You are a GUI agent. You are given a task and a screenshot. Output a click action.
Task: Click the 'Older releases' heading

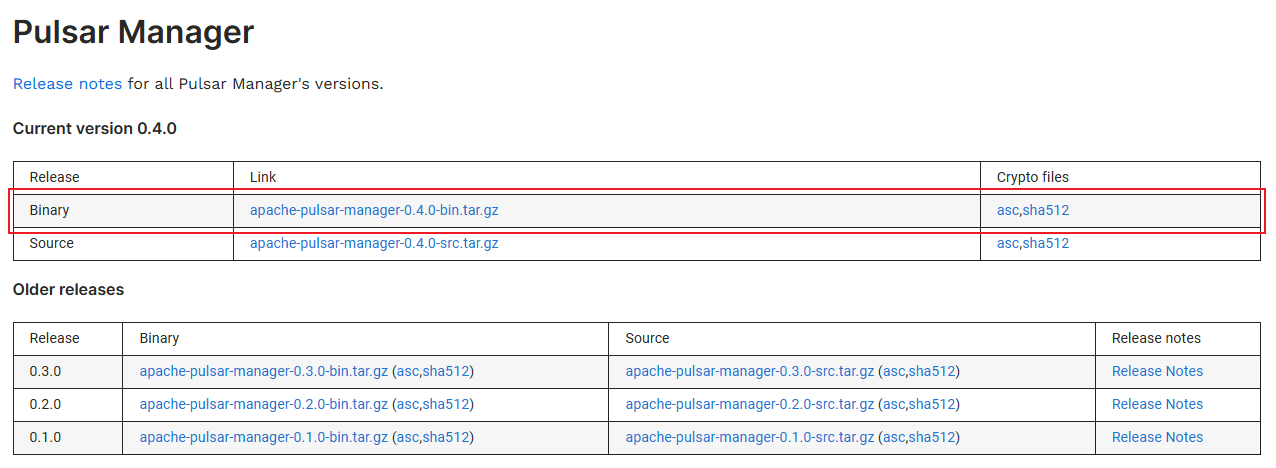point(69,289)
